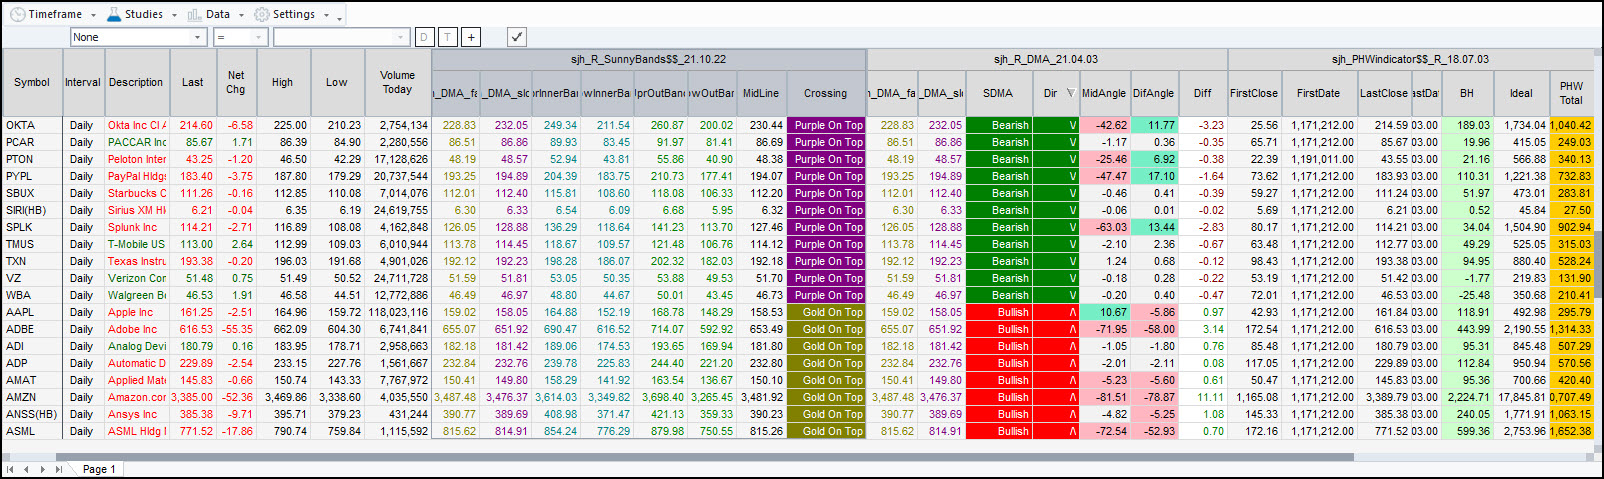Click the SDMA column header
1604x479 pixels.
(x=997, y=93)
